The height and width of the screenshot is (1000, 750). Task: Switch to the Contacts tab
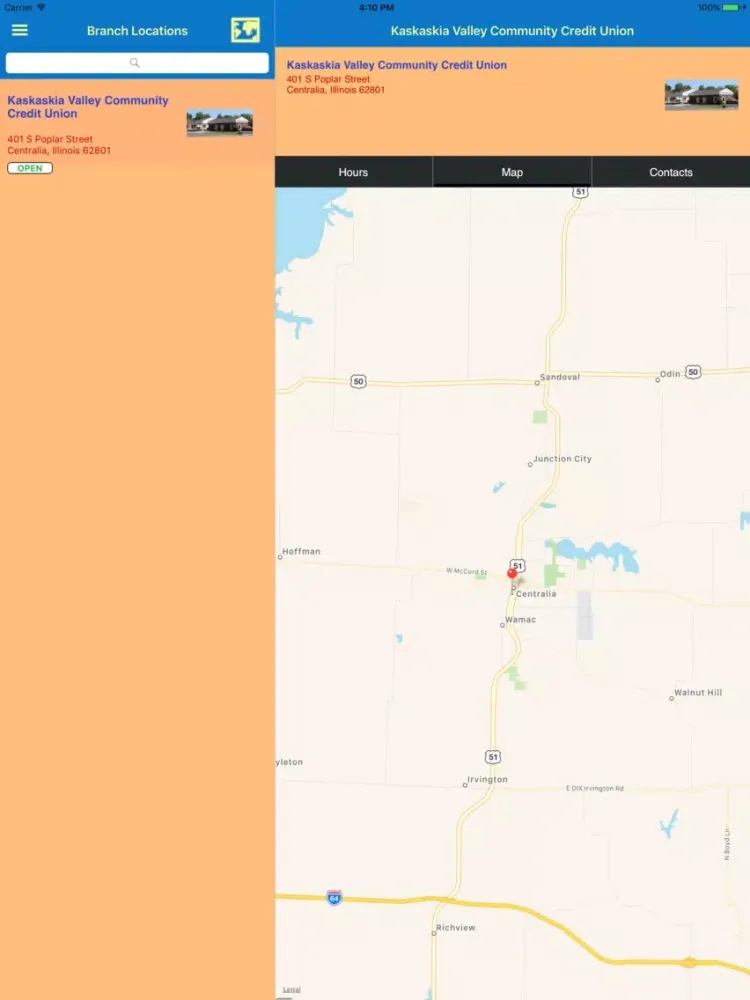pyautogui.click(x=671, y=172)
